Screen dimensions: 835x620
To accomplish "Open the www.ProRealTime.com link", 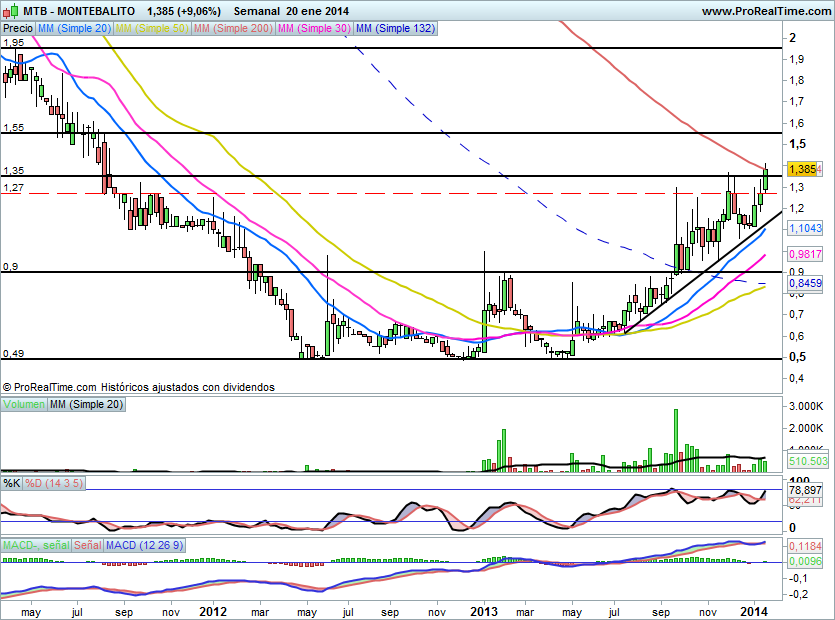I will pos(764,10).
